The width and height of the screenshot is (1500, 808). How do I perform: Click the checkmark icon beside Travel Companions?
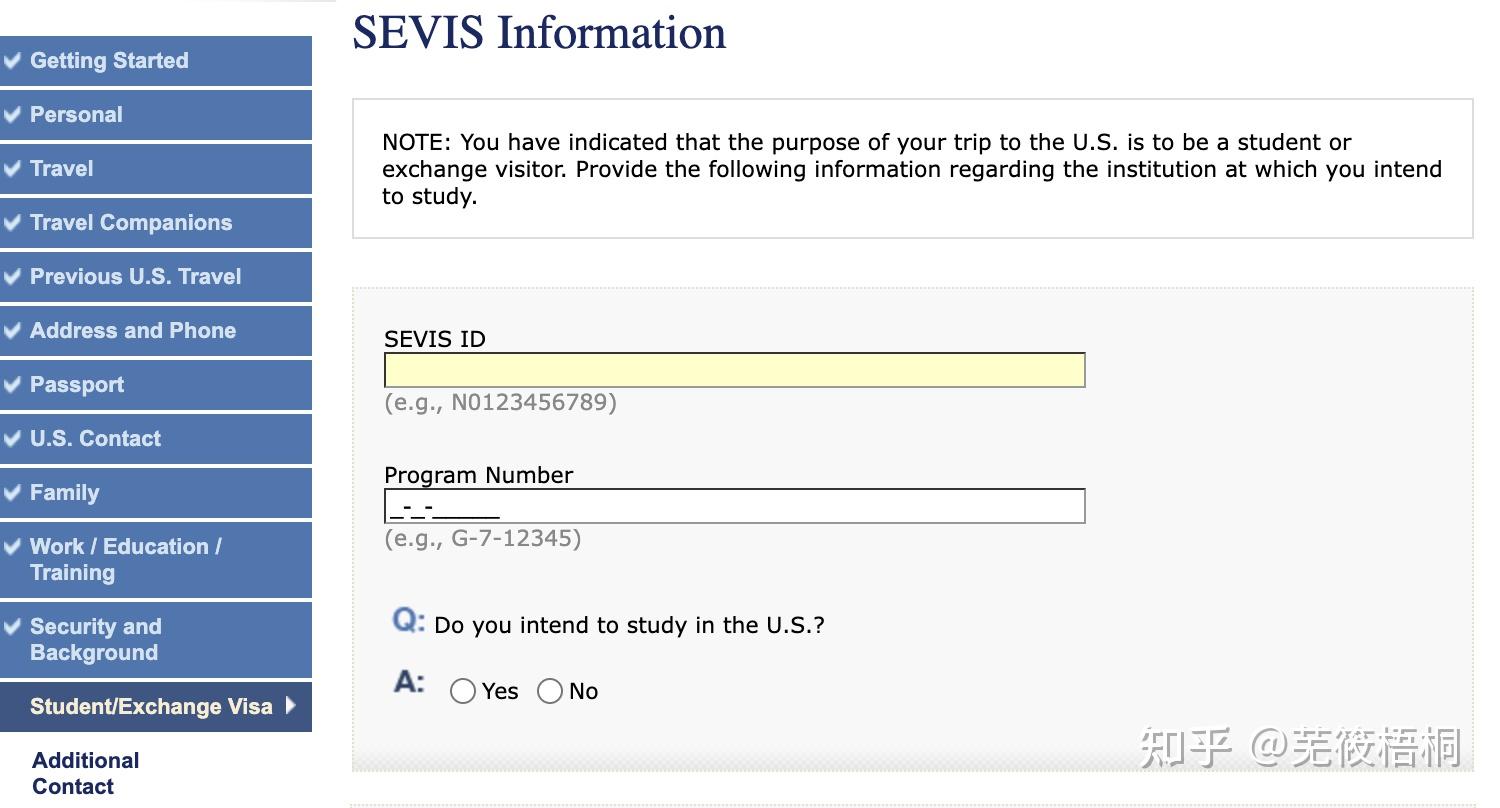pos(12,222)
